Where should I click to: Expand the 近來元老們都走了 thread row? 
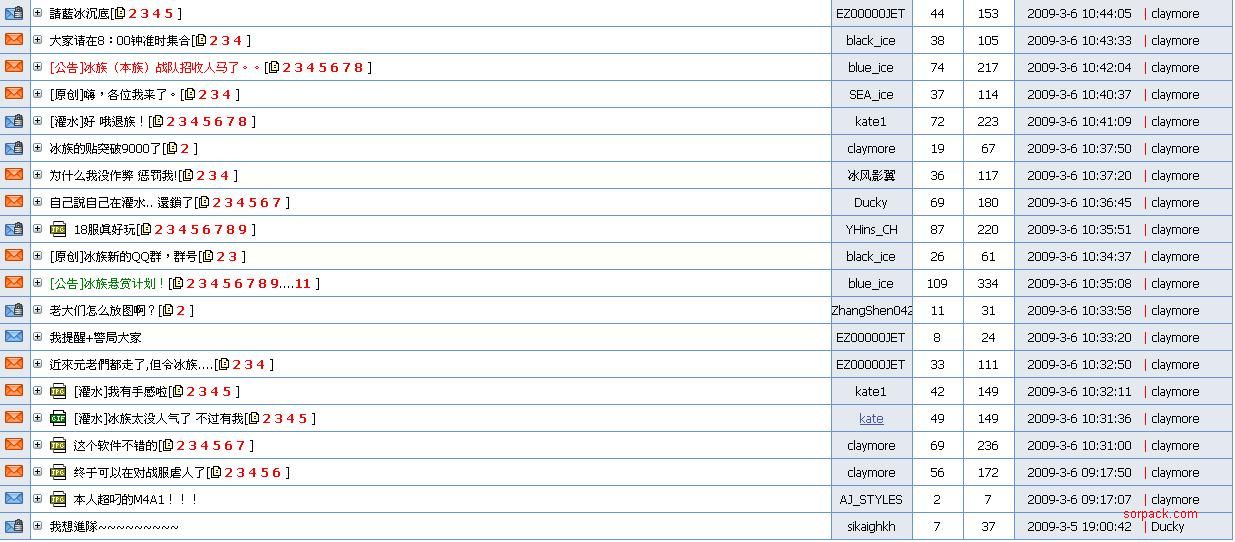(x=38, y=364)
